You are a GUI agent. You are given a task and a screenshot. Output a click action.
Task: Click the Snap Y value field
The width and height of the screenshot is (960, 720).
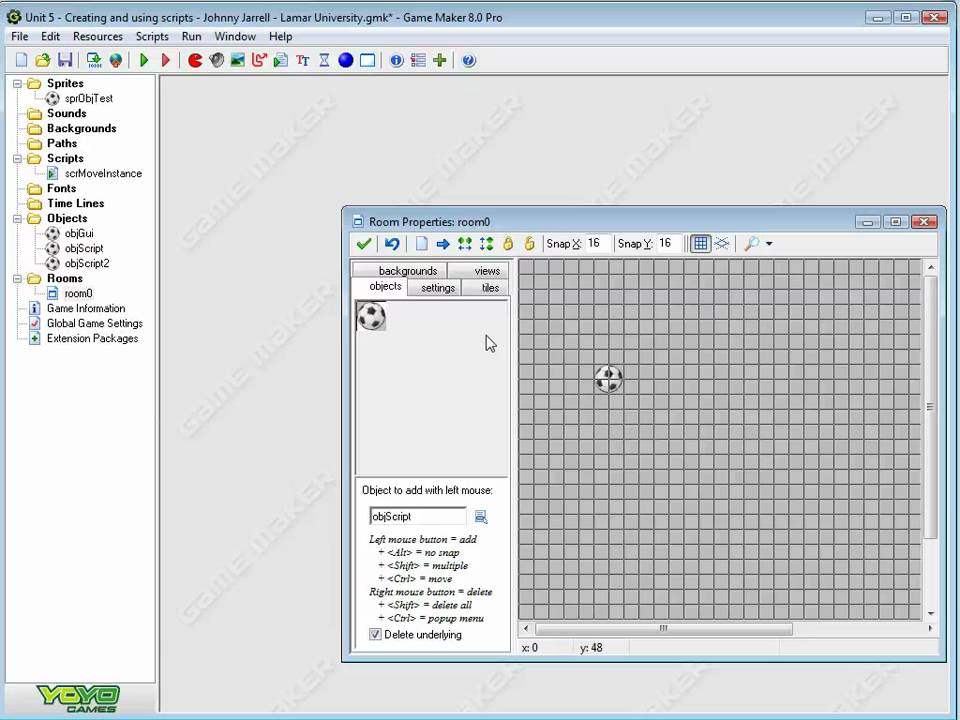coord(669,244)
